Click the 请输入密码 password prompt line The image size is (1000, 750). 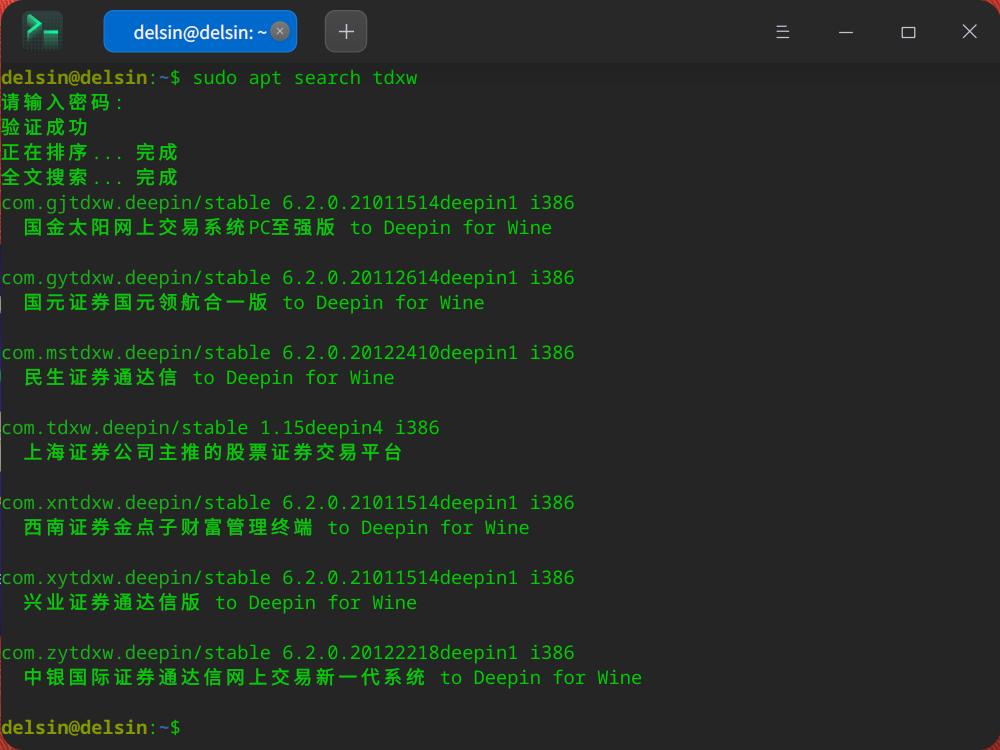[x=56, y=102]
